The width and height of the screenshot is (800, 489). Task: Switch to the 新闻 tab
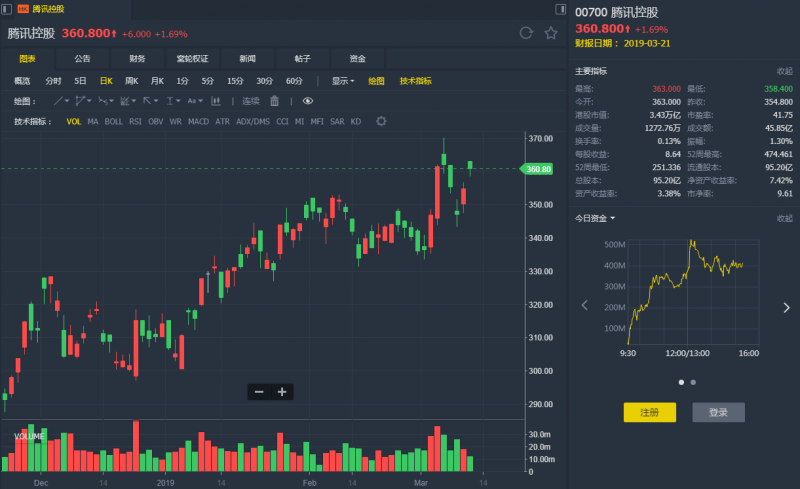pyautogui.click(x=247, y=59)
